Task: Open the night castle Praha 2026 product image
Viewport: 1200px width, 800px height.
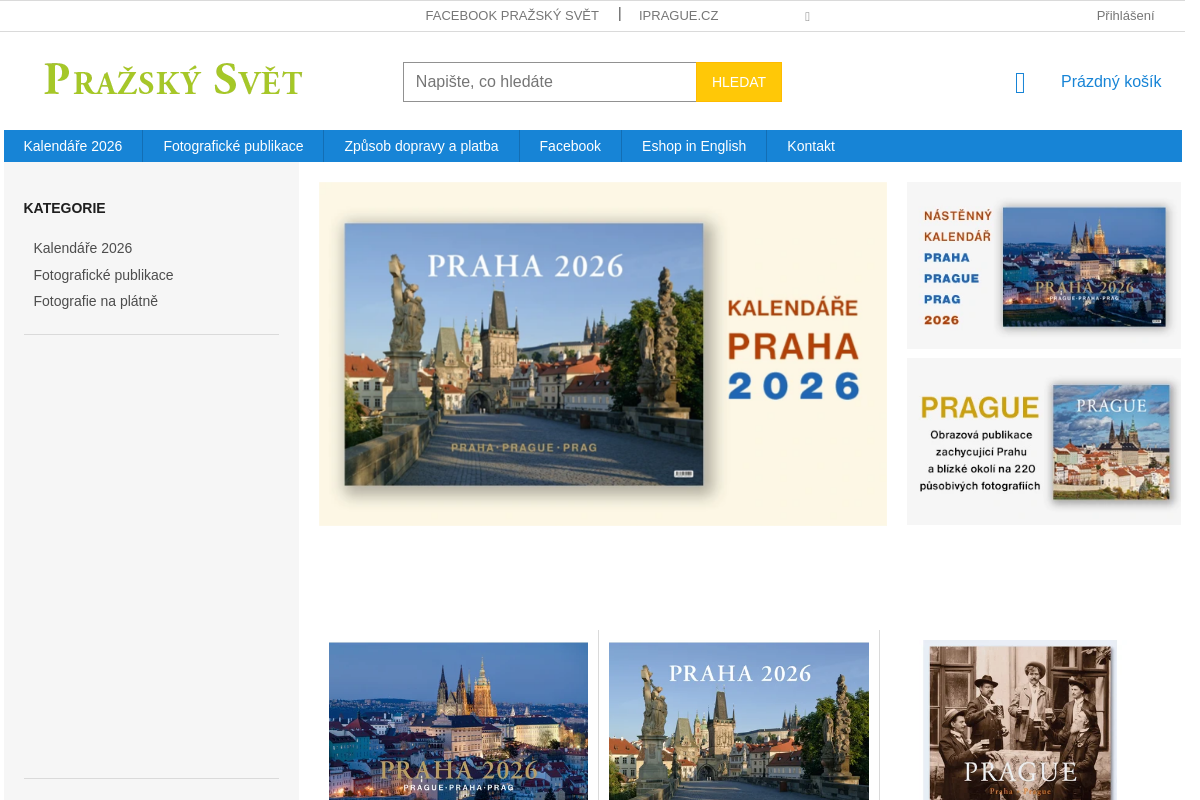Action: [459, 721]
